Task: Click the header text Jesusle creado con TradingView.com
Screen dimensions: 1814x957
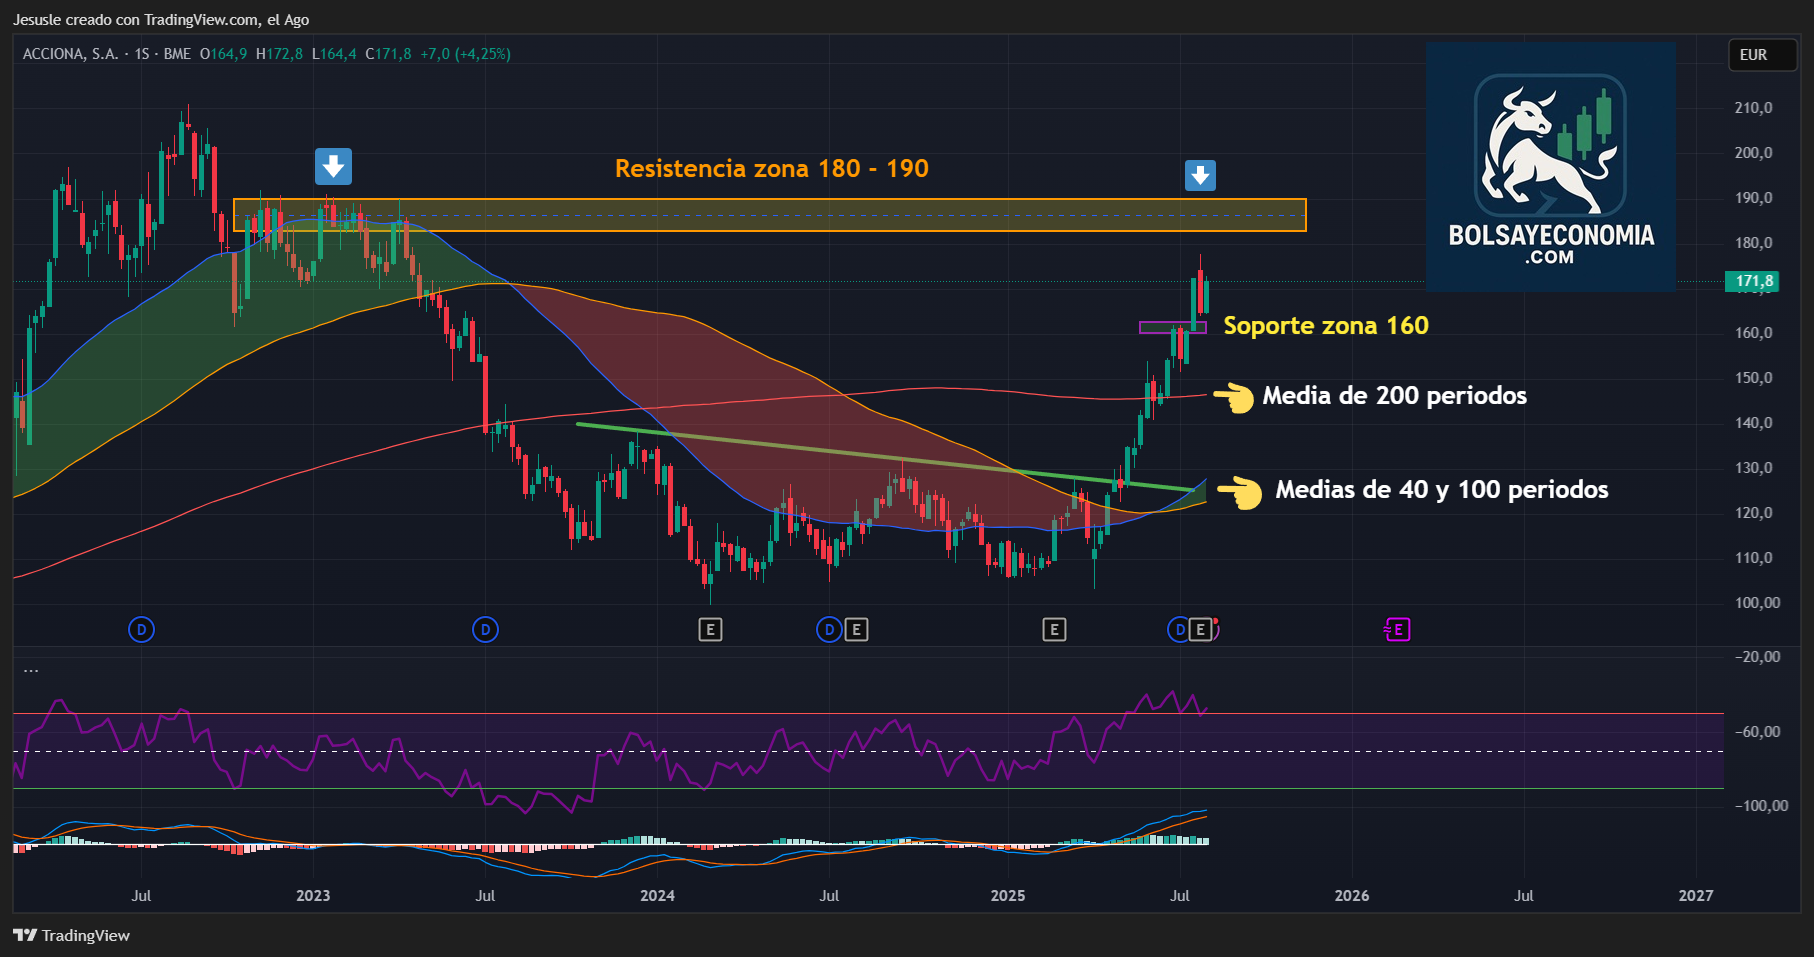Action: 136,19
